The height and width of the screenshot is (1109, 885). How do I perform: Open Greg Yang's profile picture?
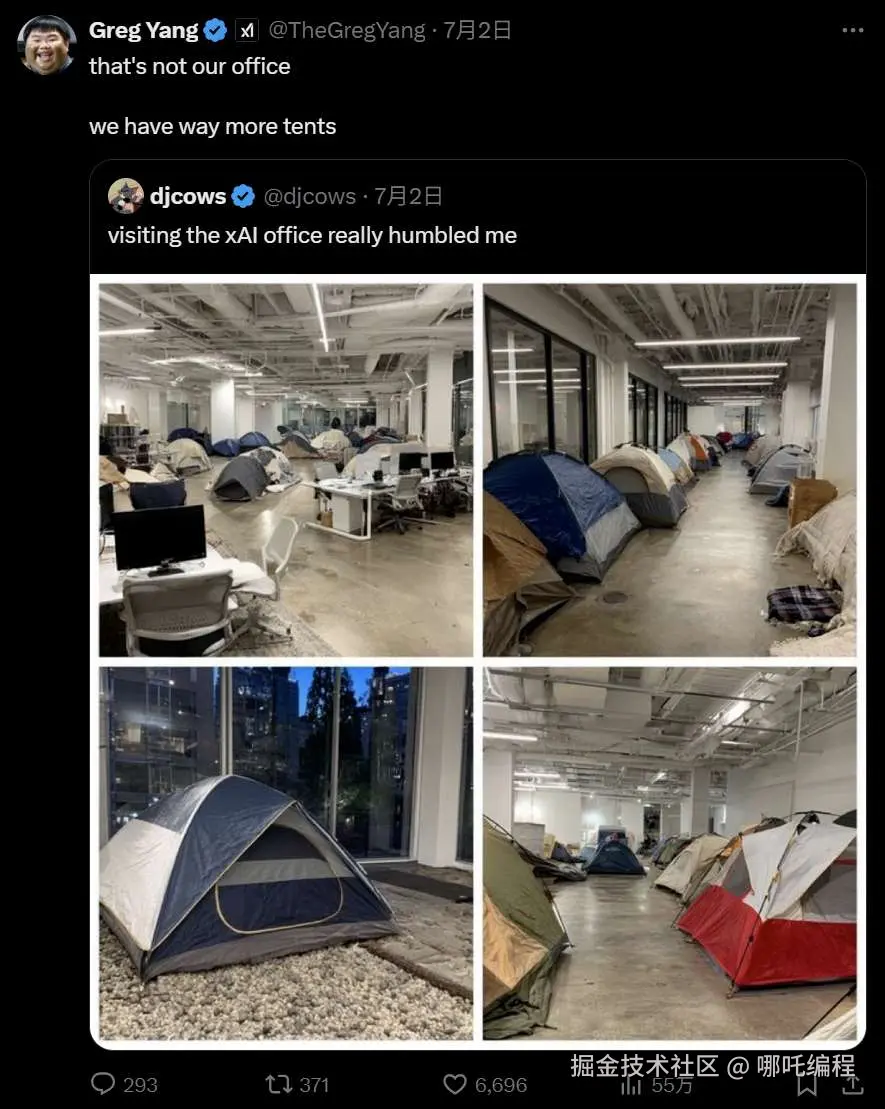46,45
